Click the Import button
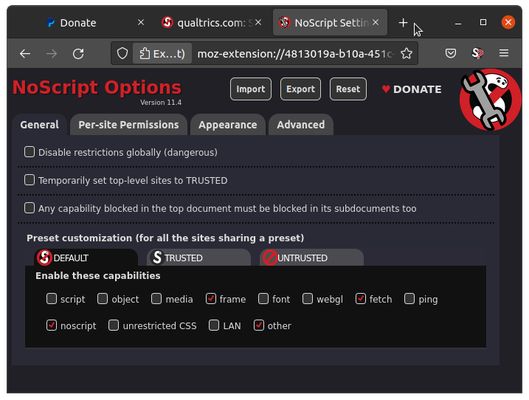The width and height of the screenshot is (529, 400). pyautogui.click(x=251, y=89)
